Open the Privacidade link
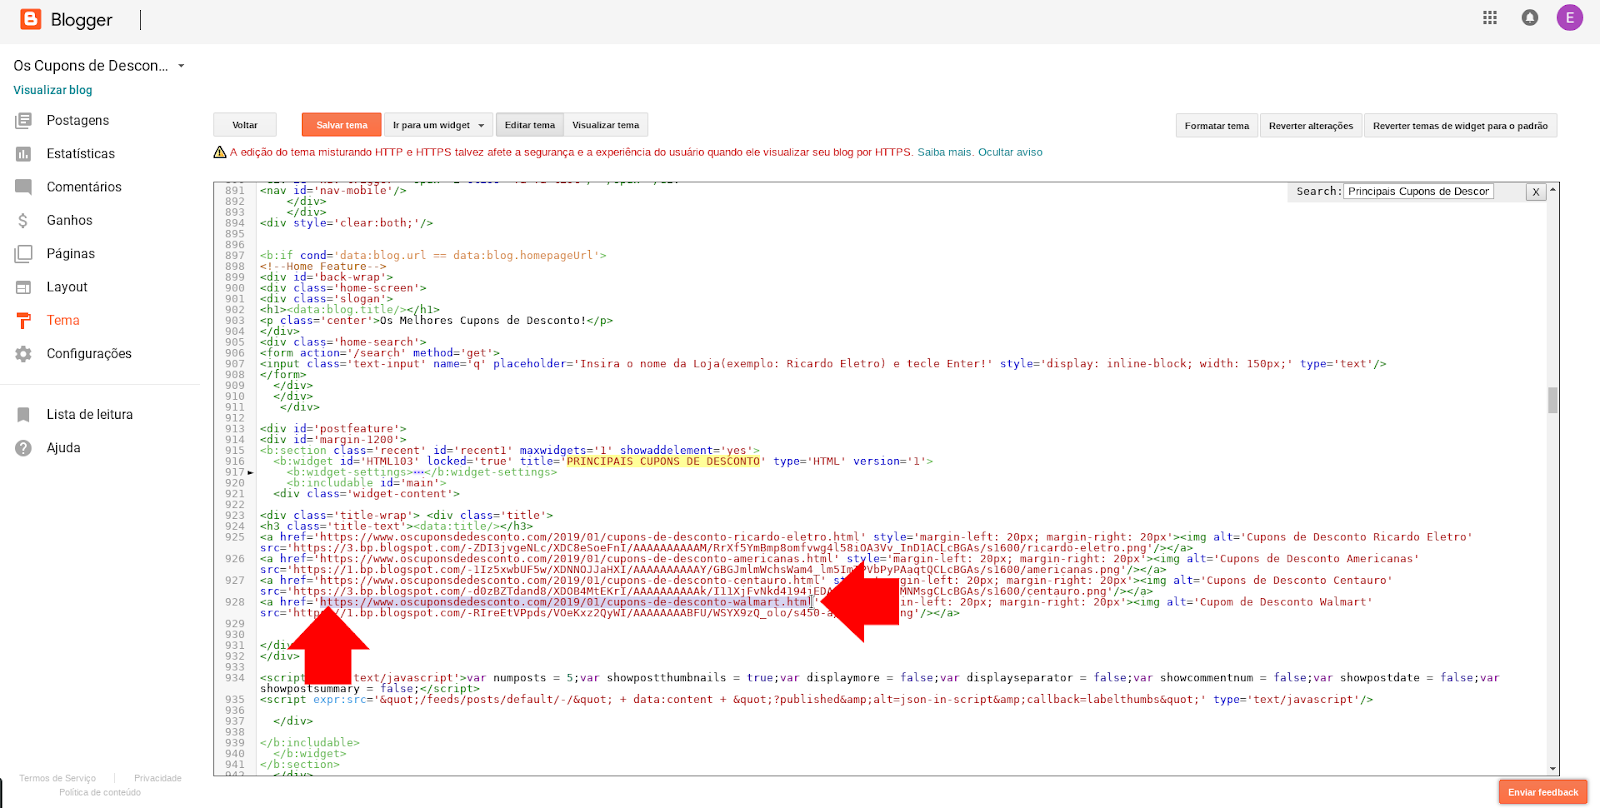 pyautogui.click(x=158, y=778)
